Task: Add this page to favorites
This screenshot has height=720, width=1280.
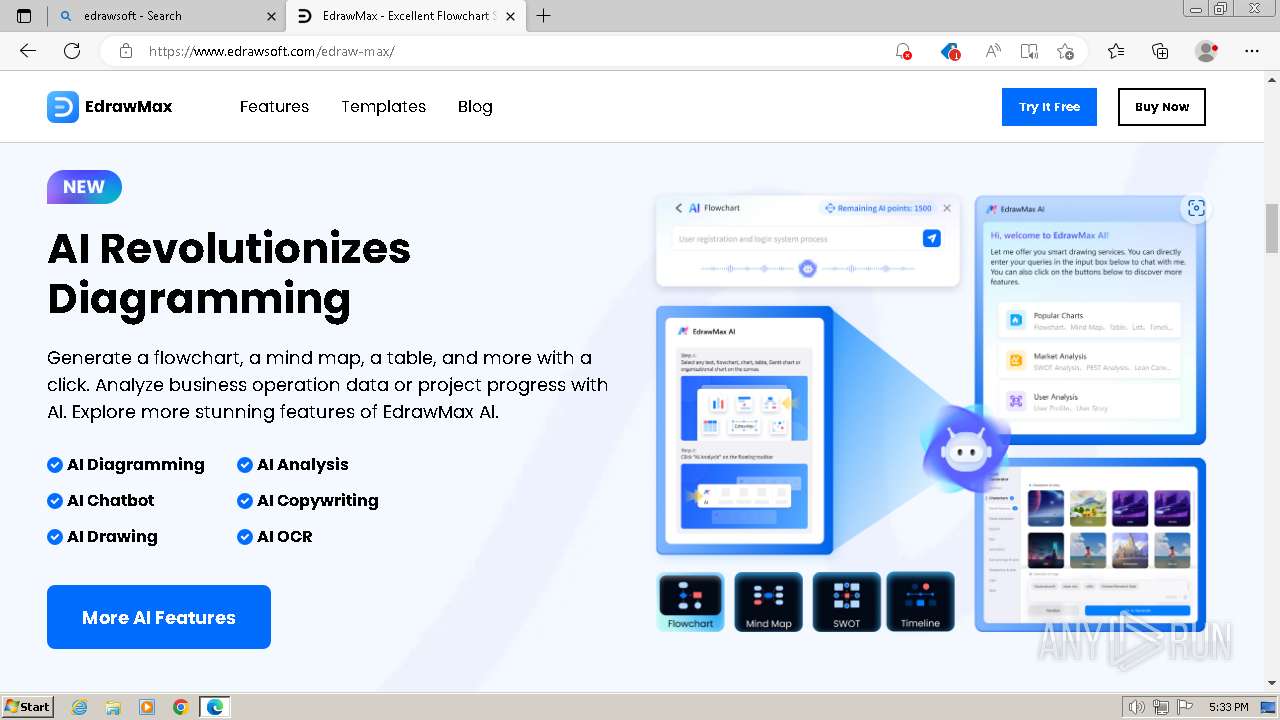Action: pyautogui.click(x=1066, y=51)
